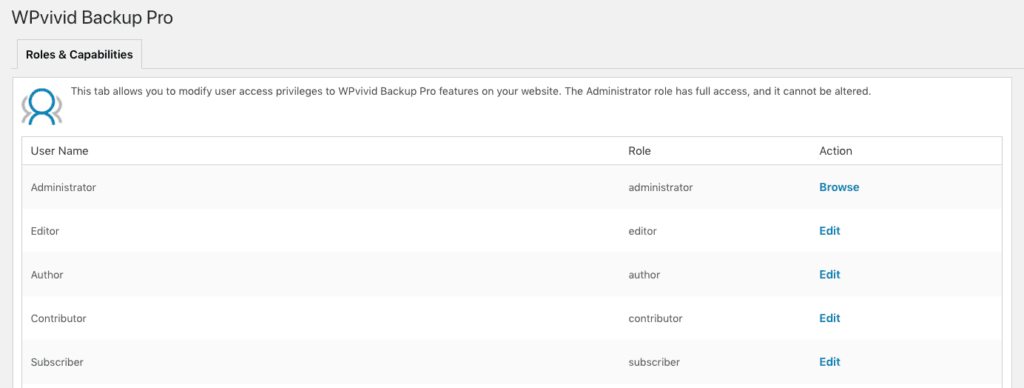Edit the Author role capabilities

coord(829,274)
